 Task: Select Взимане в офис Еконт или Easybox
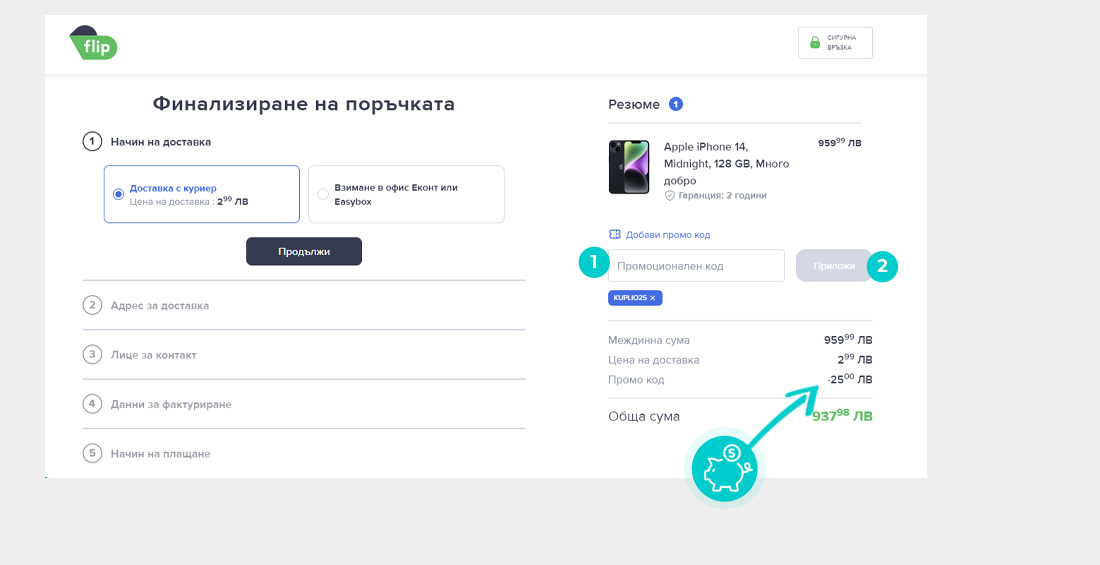(x=323, y=194)
